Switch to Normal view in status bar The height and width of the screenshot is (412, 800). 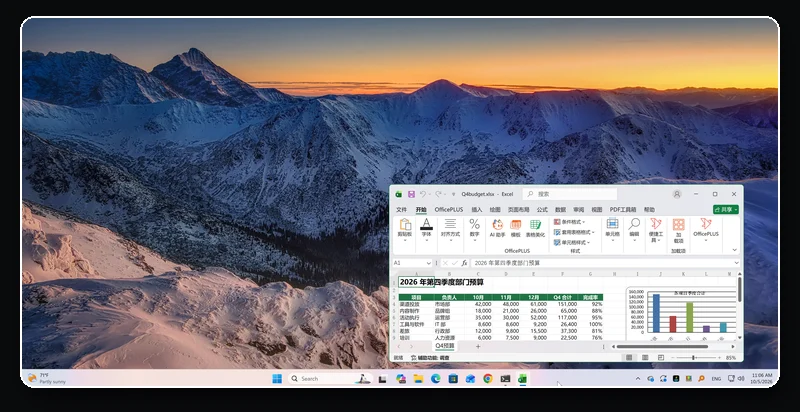629,358
